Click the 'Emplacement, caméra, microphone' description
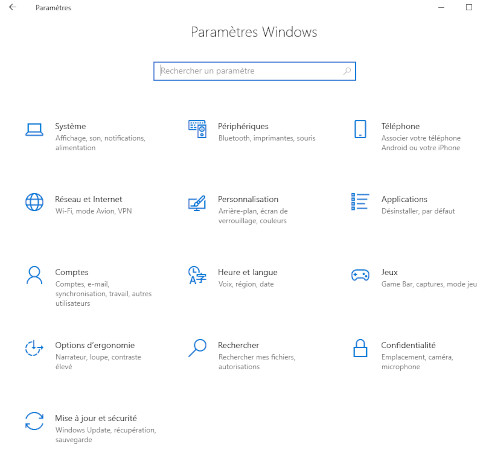 417,362
